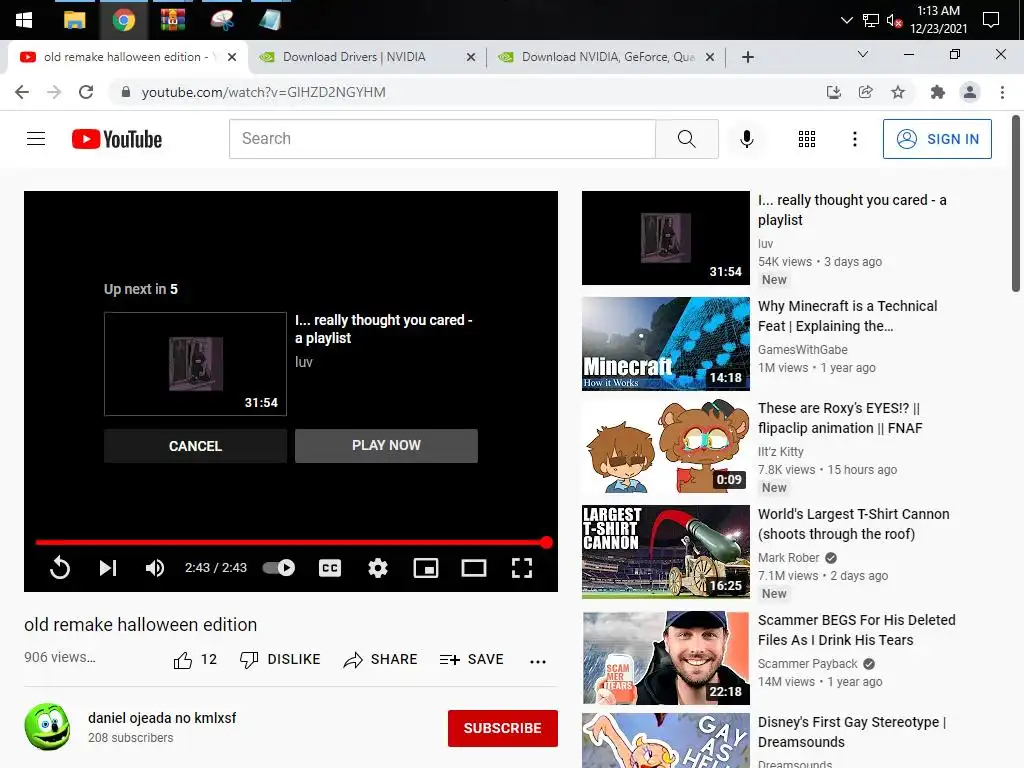The image size is (1024, 768).
Task: Open Mark Rober channel link
Action: click(x=788, y=558)
